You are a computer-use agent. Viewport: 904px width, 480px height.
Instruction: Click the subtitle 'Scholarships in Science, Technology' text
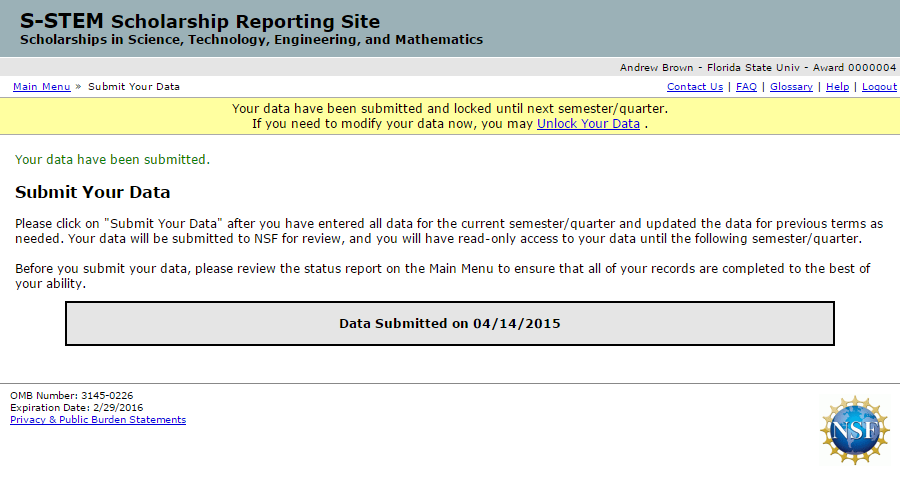click(x=251, y=39)
